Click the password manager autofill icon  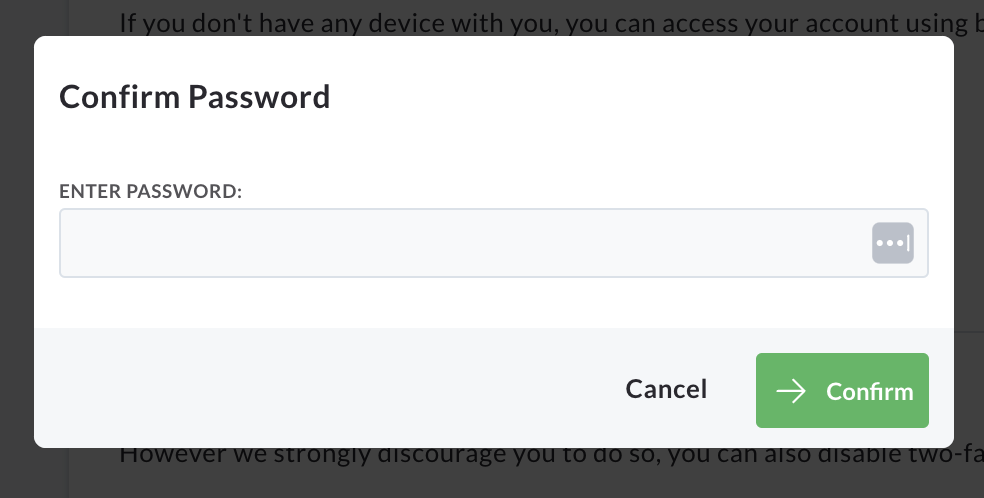(x=892, y=243)
